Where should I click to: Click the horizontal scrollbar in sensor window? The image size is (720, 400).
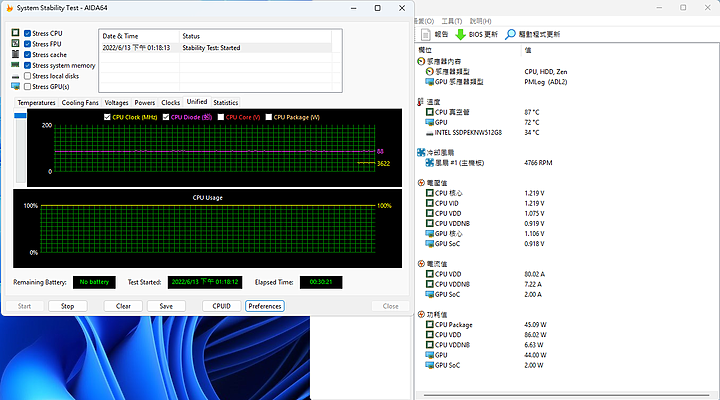[x=566, y=394]
